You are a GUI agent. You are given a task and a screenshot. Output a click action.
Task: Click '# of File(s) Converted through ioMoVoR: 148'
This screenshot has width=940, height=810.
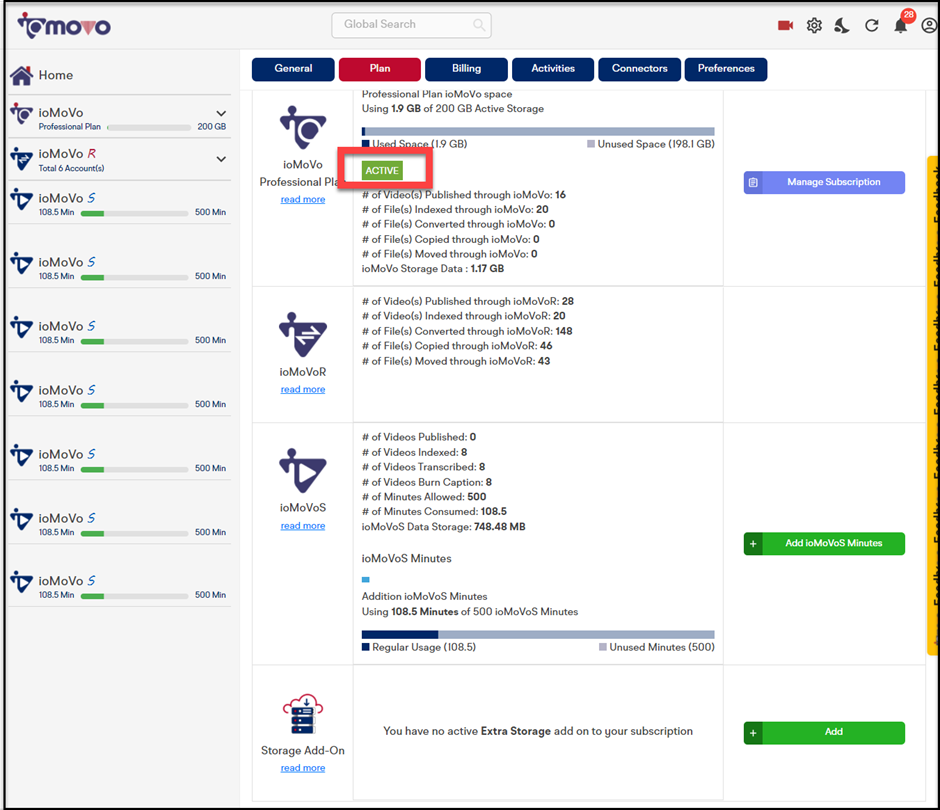(x=467, y=331)
